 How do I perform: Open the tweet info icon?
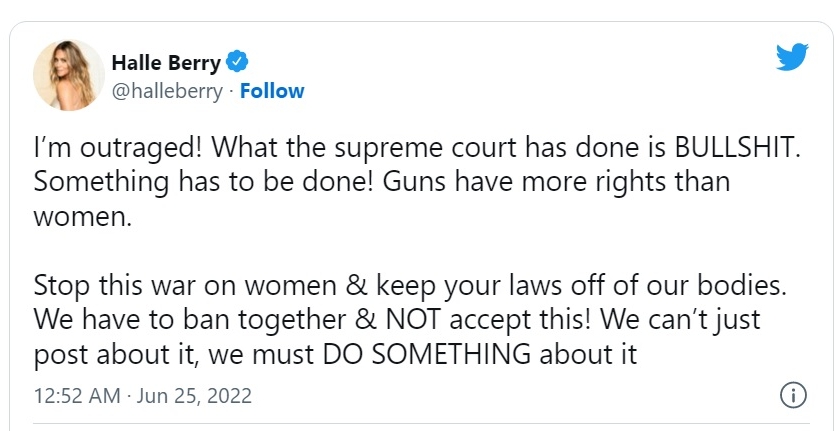coord(792,395)
